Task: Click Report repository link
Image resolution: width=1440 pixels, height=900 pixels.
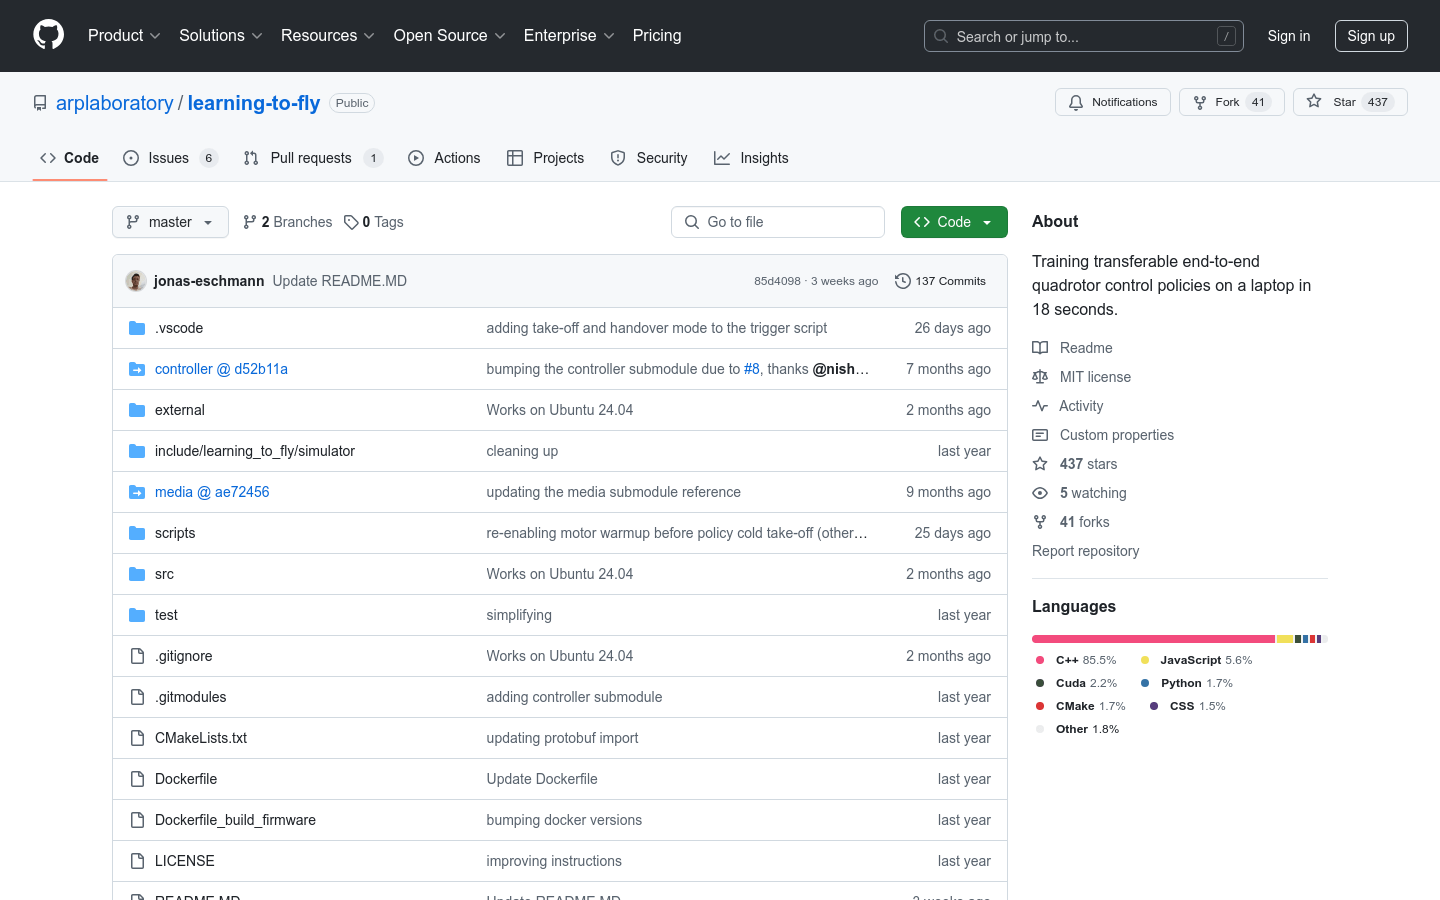Action: (1085, 551)
